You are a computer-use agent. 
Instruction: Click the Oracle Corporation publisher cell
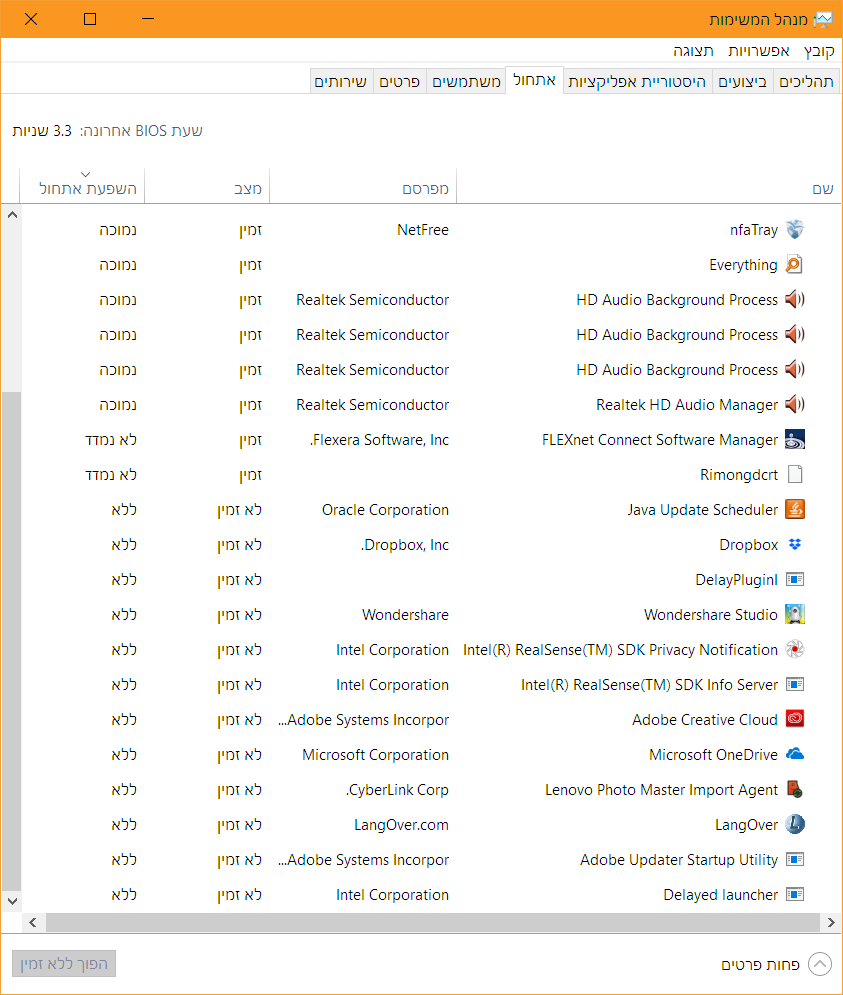pyautogui.click(x=385, y=509)
